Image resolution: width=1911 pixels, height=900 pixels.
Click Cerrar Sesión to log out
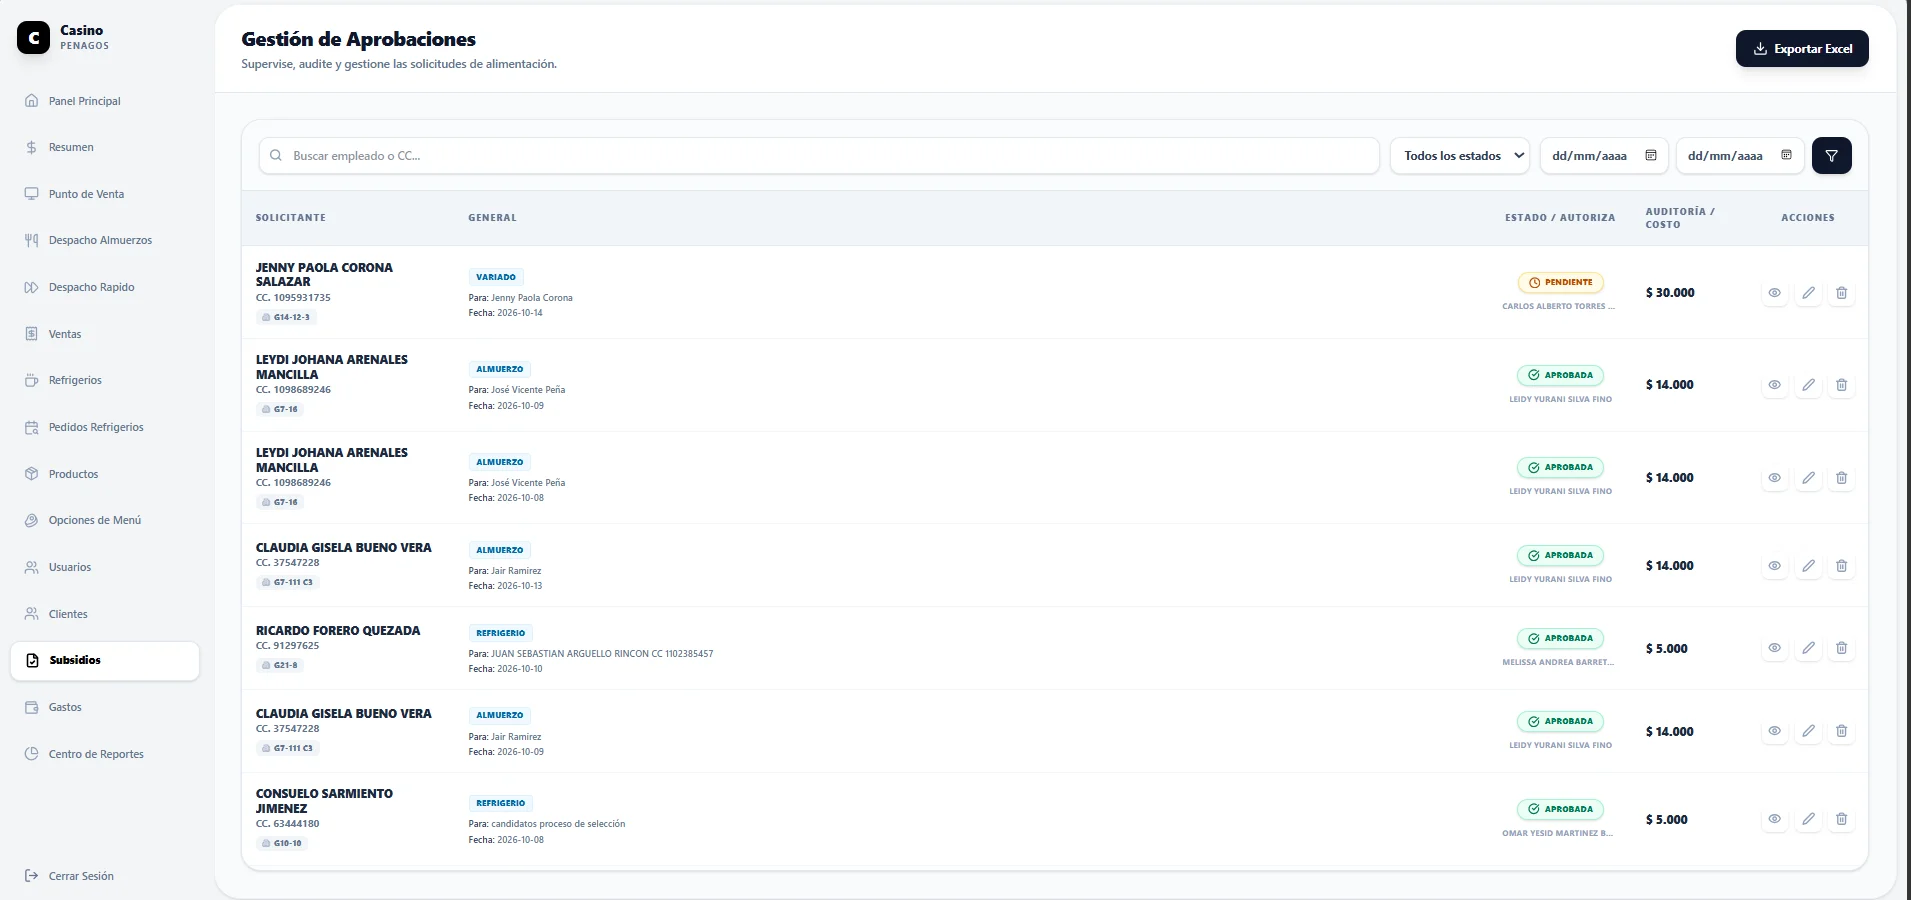coord(105,876)
